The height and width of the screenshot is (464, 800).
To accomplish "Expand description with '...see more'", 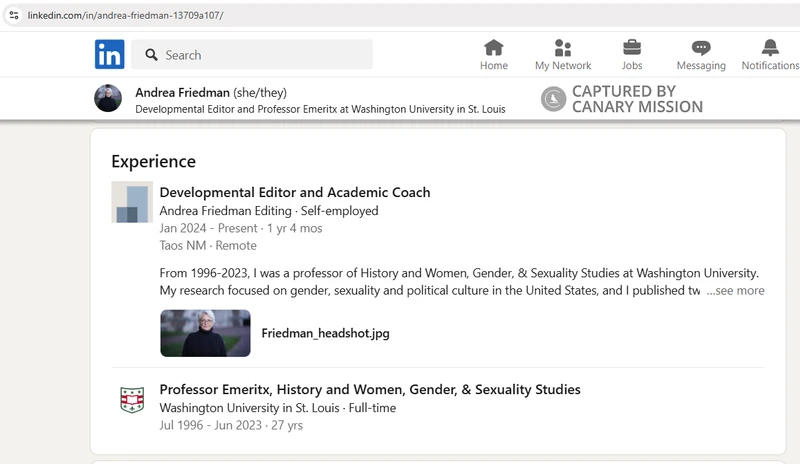I will [x=735, y=290].
